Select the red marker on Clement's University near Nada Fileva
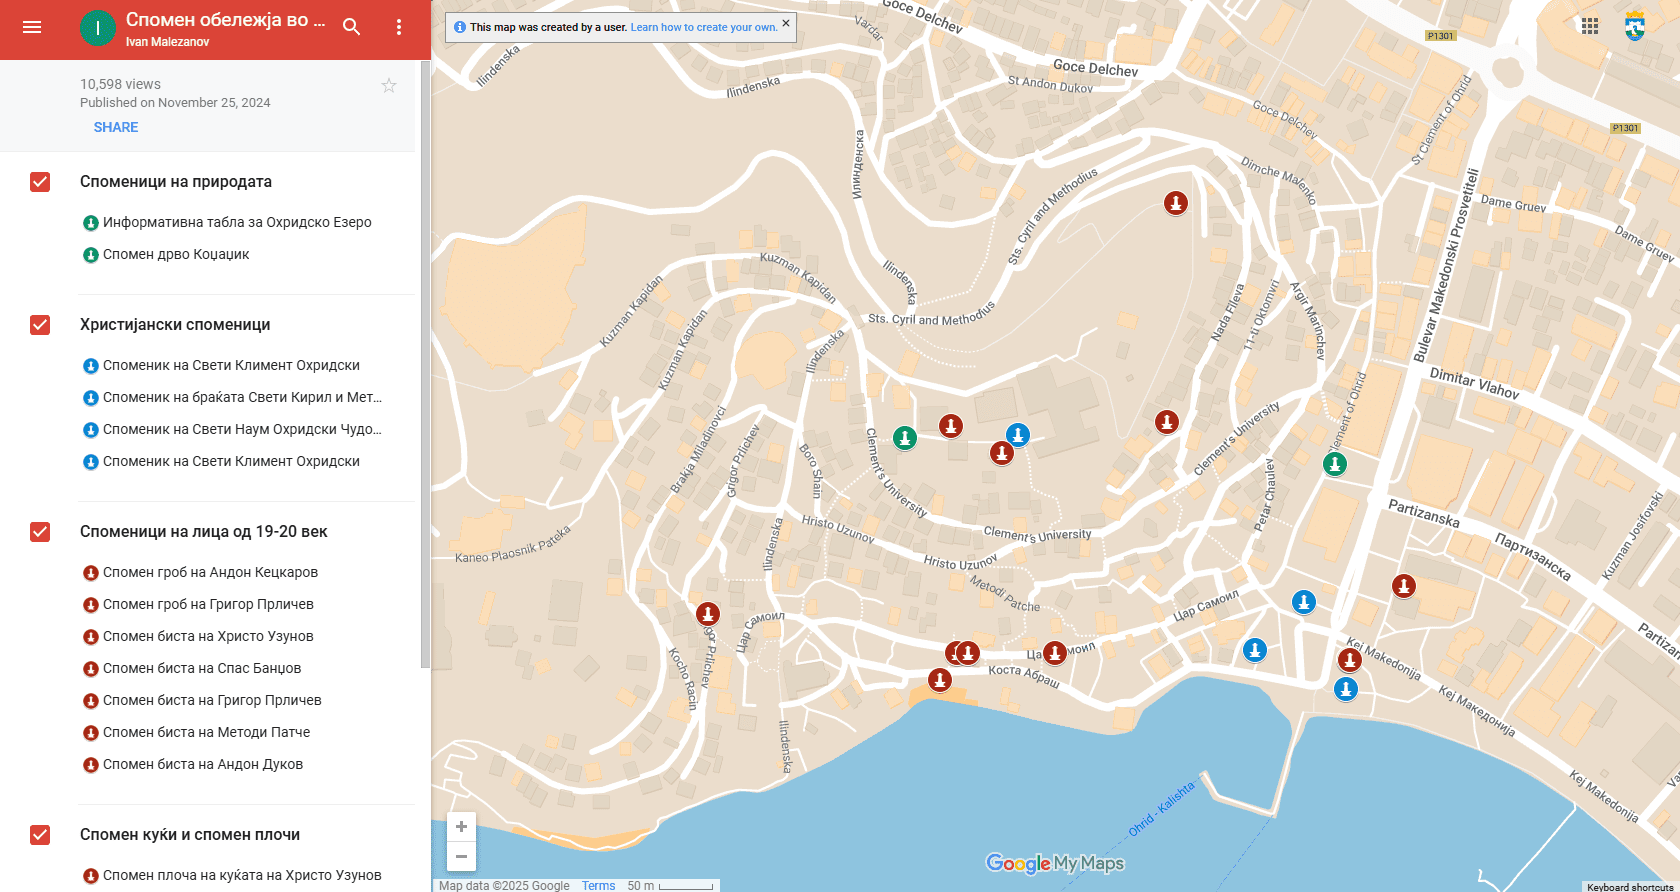This screenshot has height=892, width=1680. [x=1167, y=422]
